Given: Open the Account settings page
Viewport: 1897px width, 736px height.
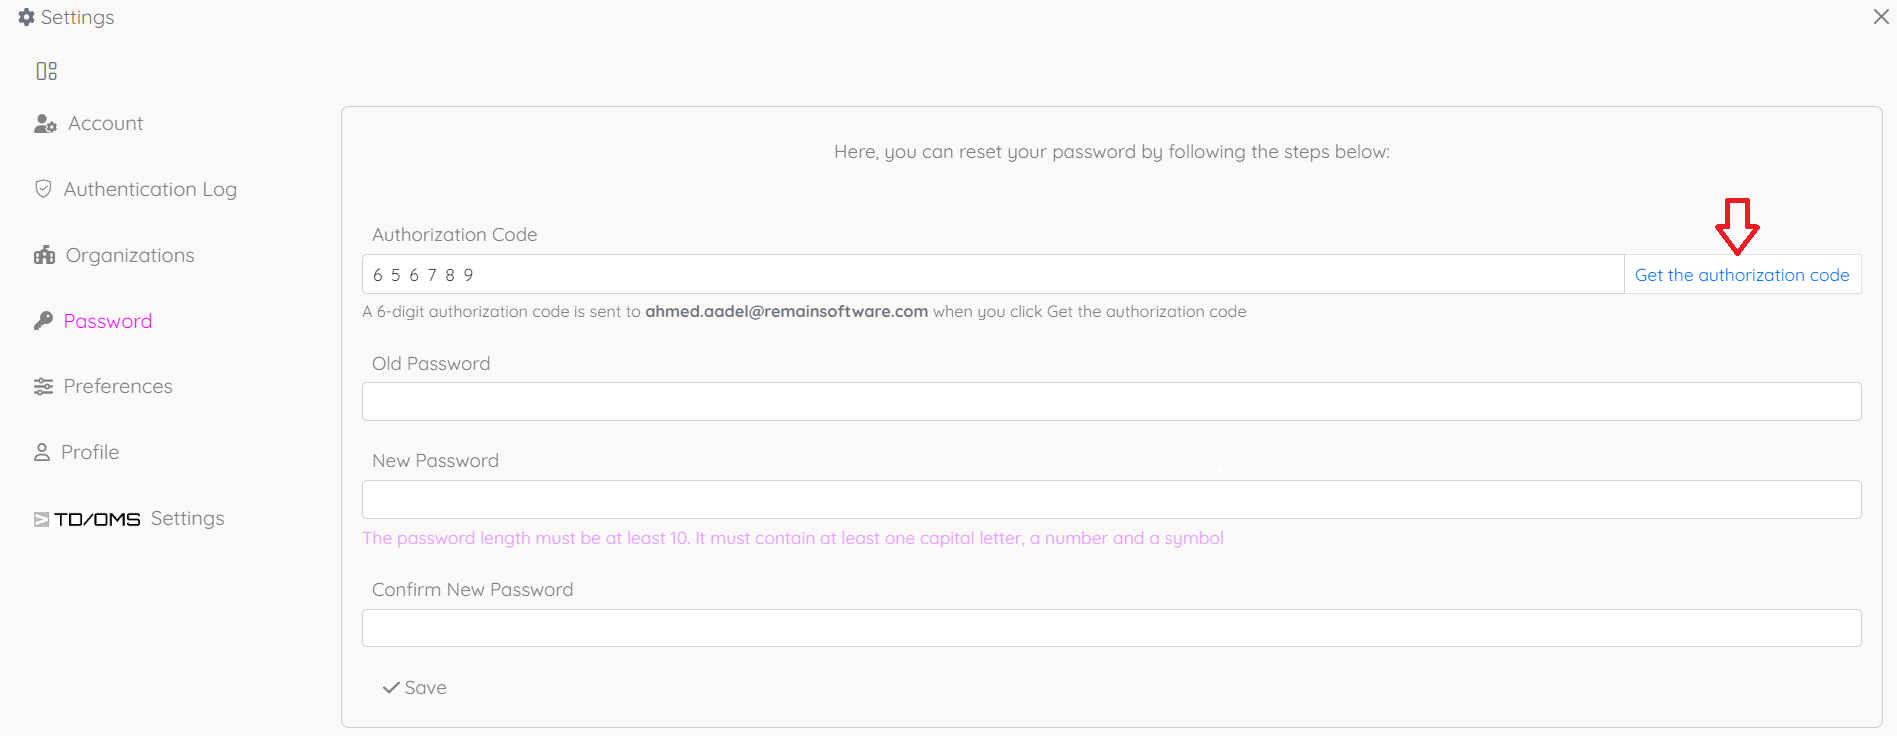Looking at the screenshot, I should coord(105,123).
